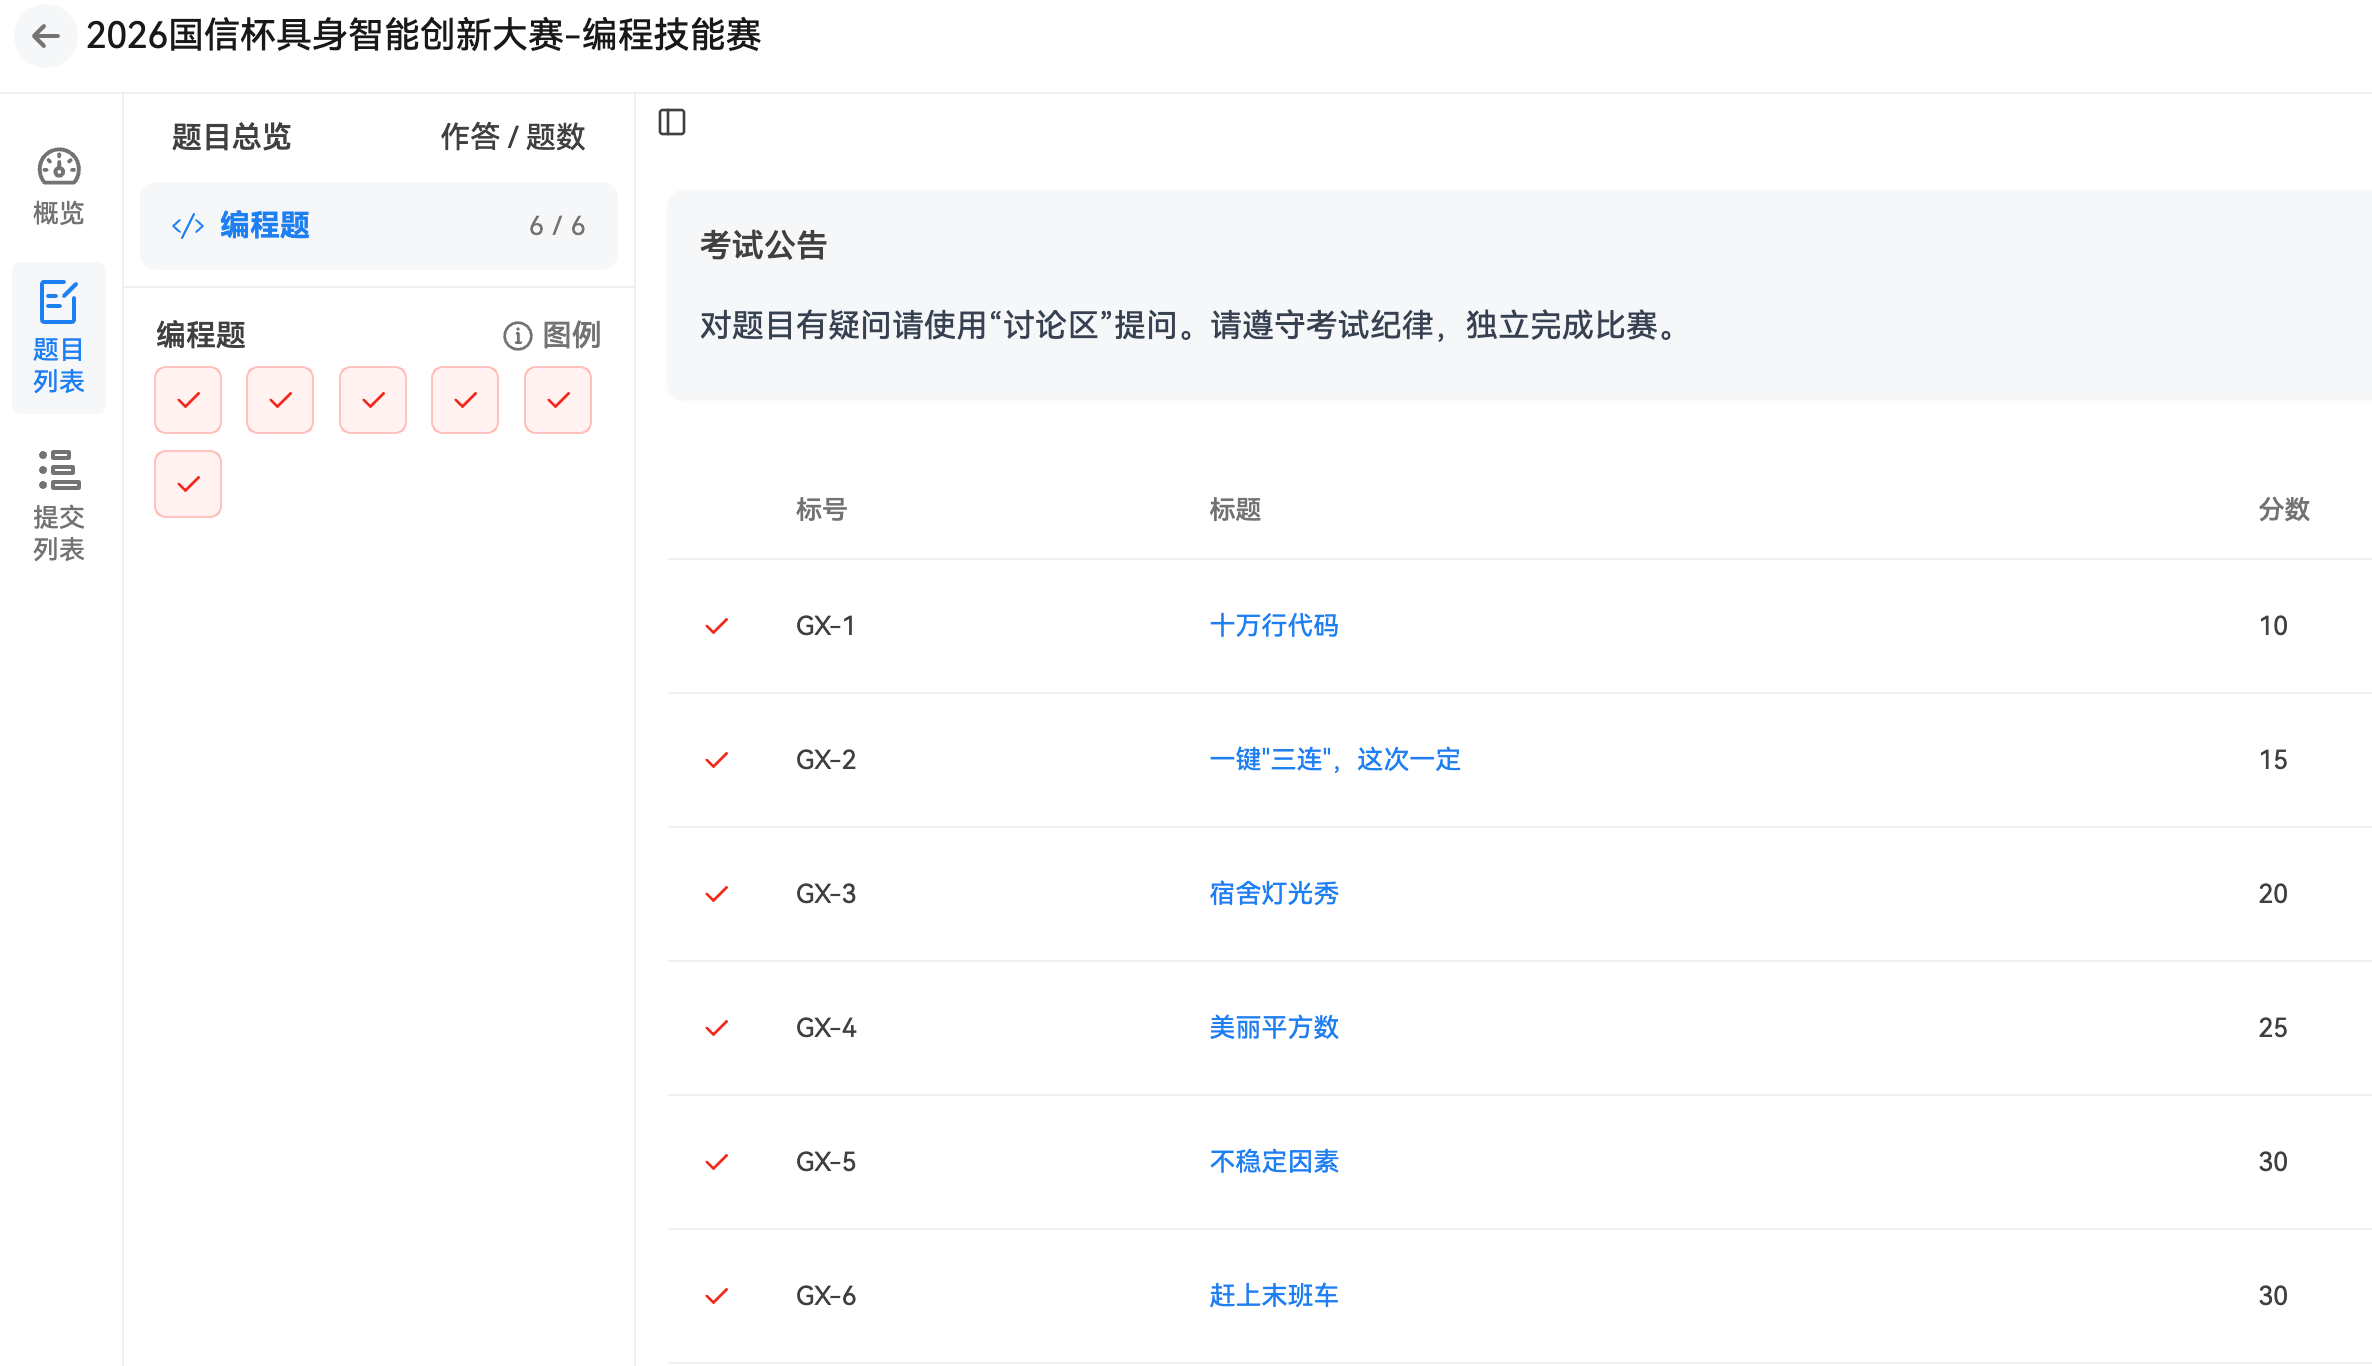Open the 提交列表 submissions tab
Viewport: 2372px width, 1366px height.
59,506
